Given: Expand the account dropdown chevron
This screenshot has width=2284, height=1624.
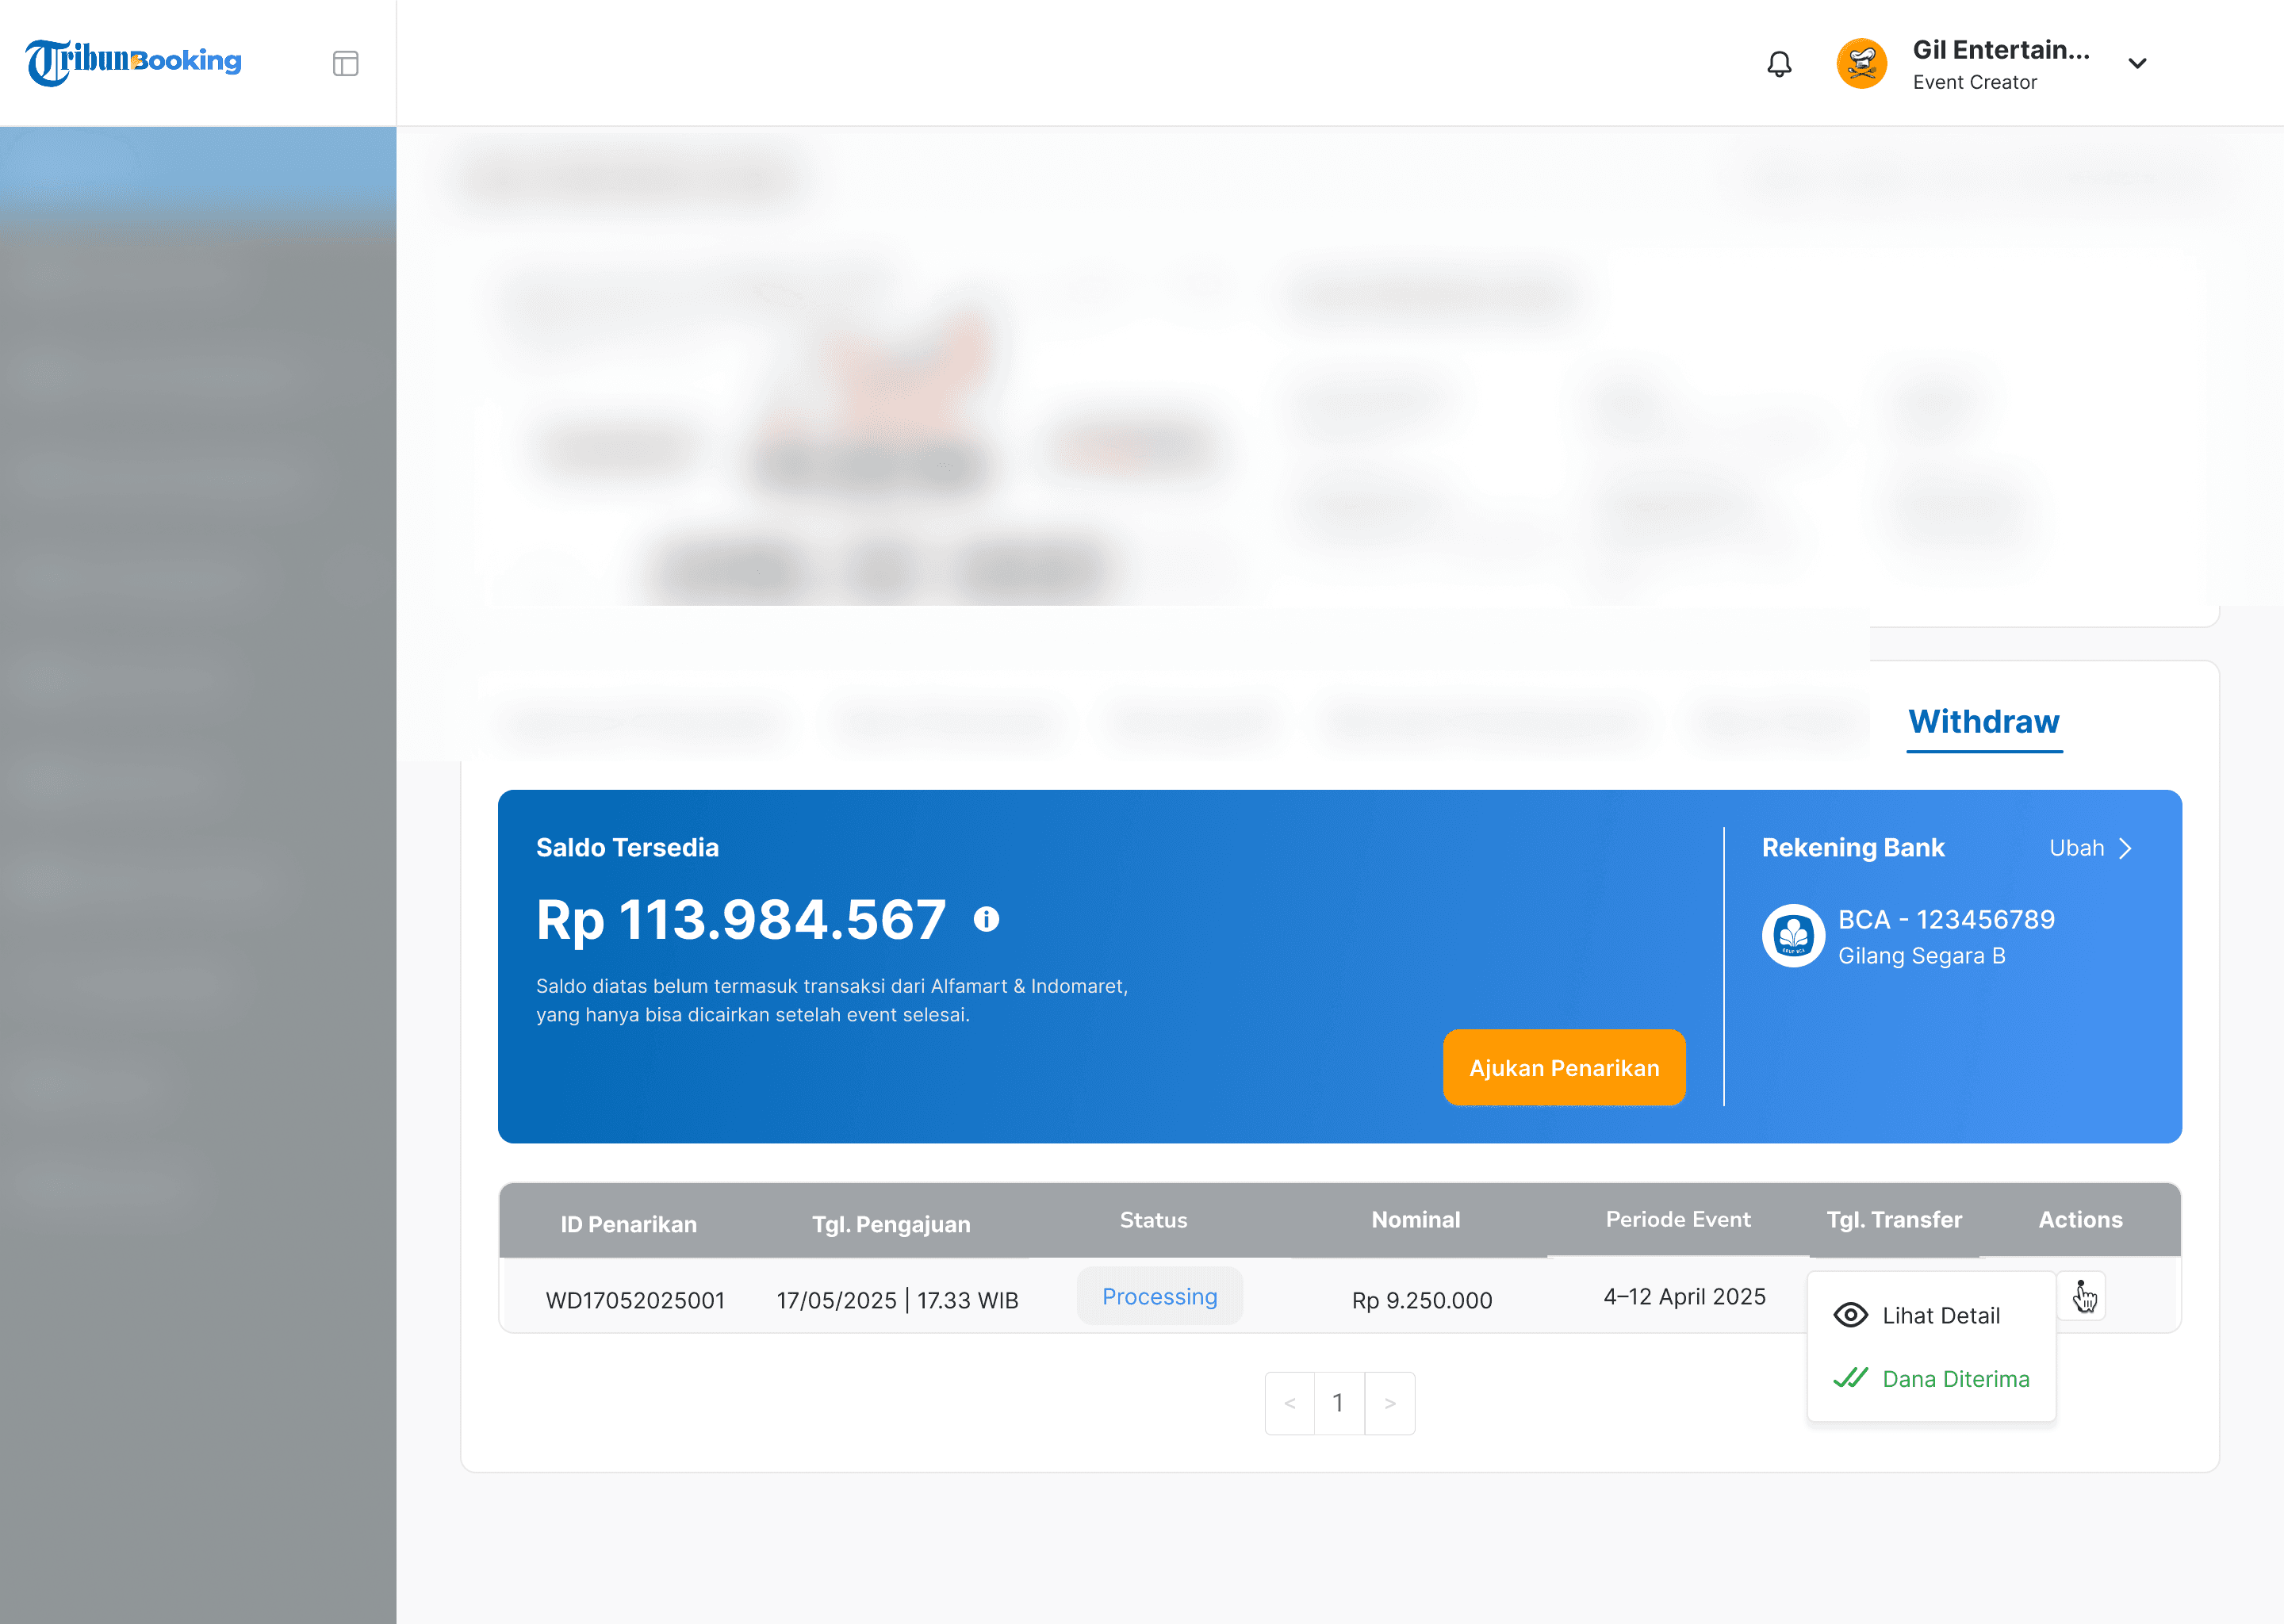Looking at the screenshot, I should [x=2137, y=63].
